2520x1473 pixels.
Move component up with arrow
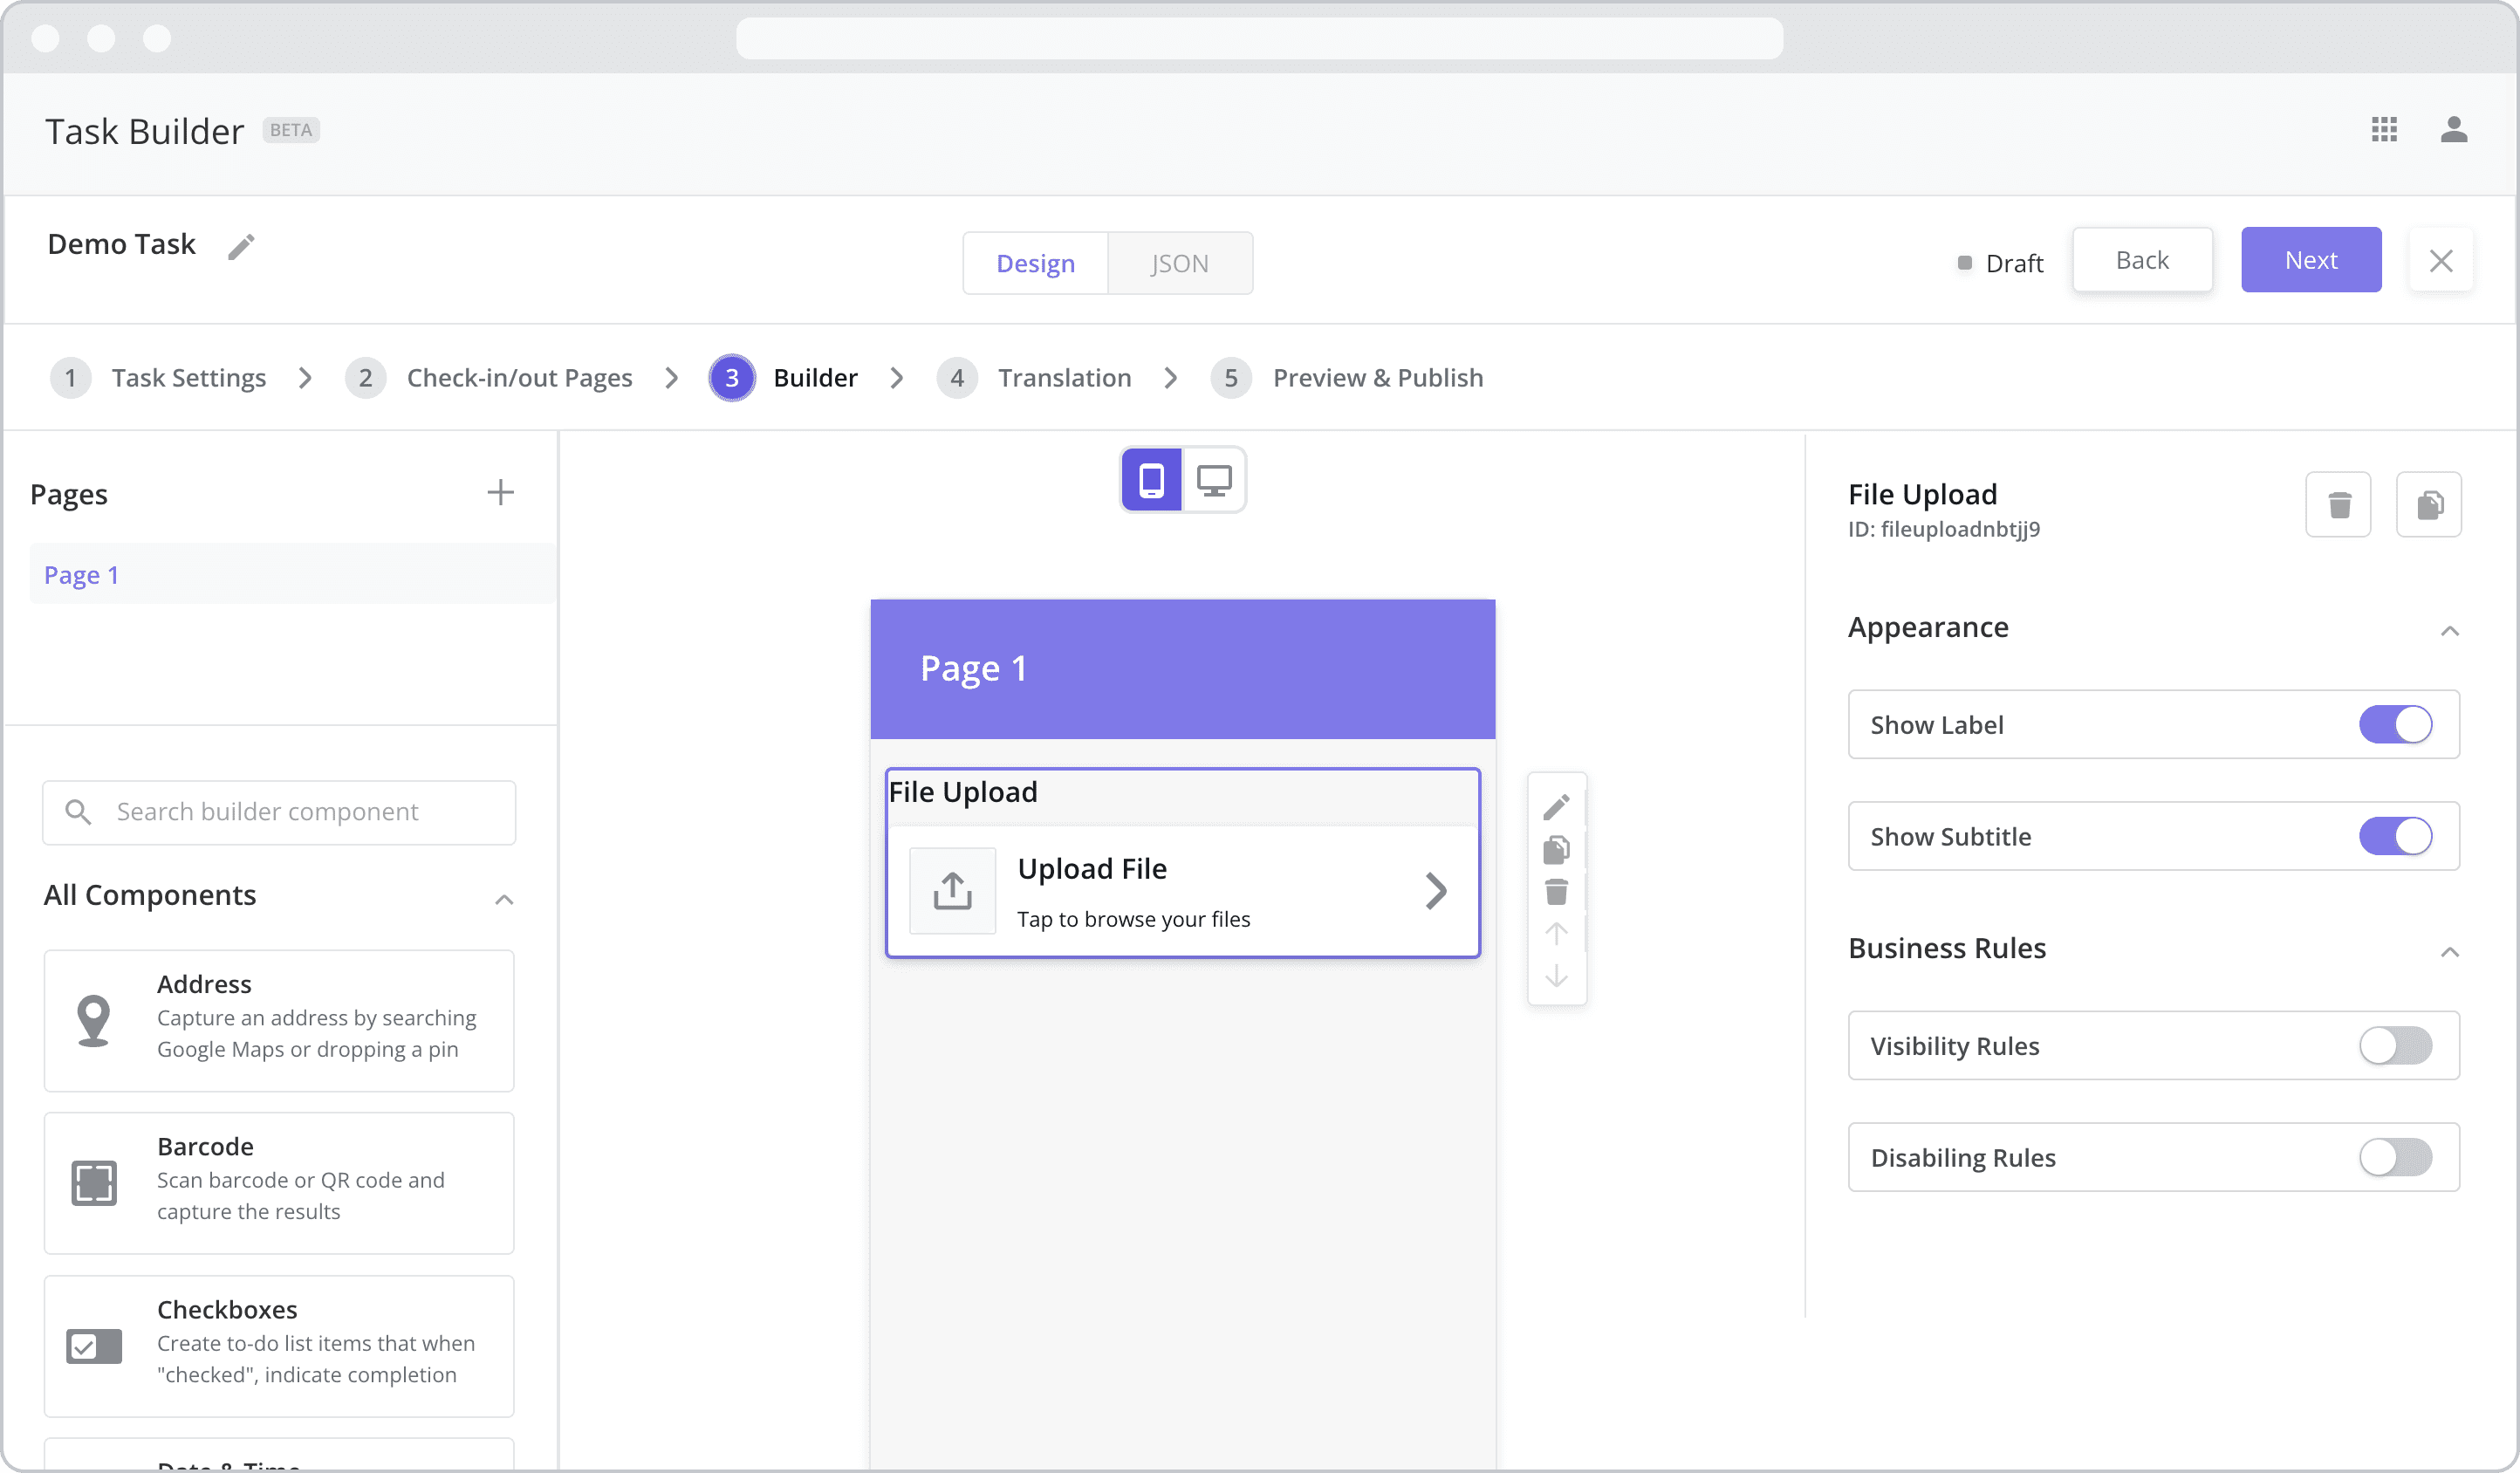[1556, 933]
